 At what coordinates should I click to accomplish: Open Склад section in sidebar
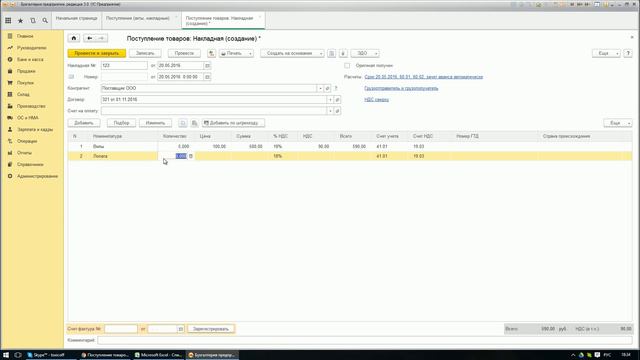click(23, 94)
